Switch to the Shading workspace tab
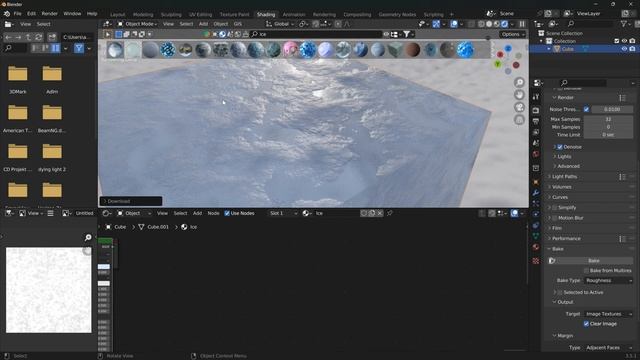The image size is (640, 360). pyautogui.click(x=266, y=14)
